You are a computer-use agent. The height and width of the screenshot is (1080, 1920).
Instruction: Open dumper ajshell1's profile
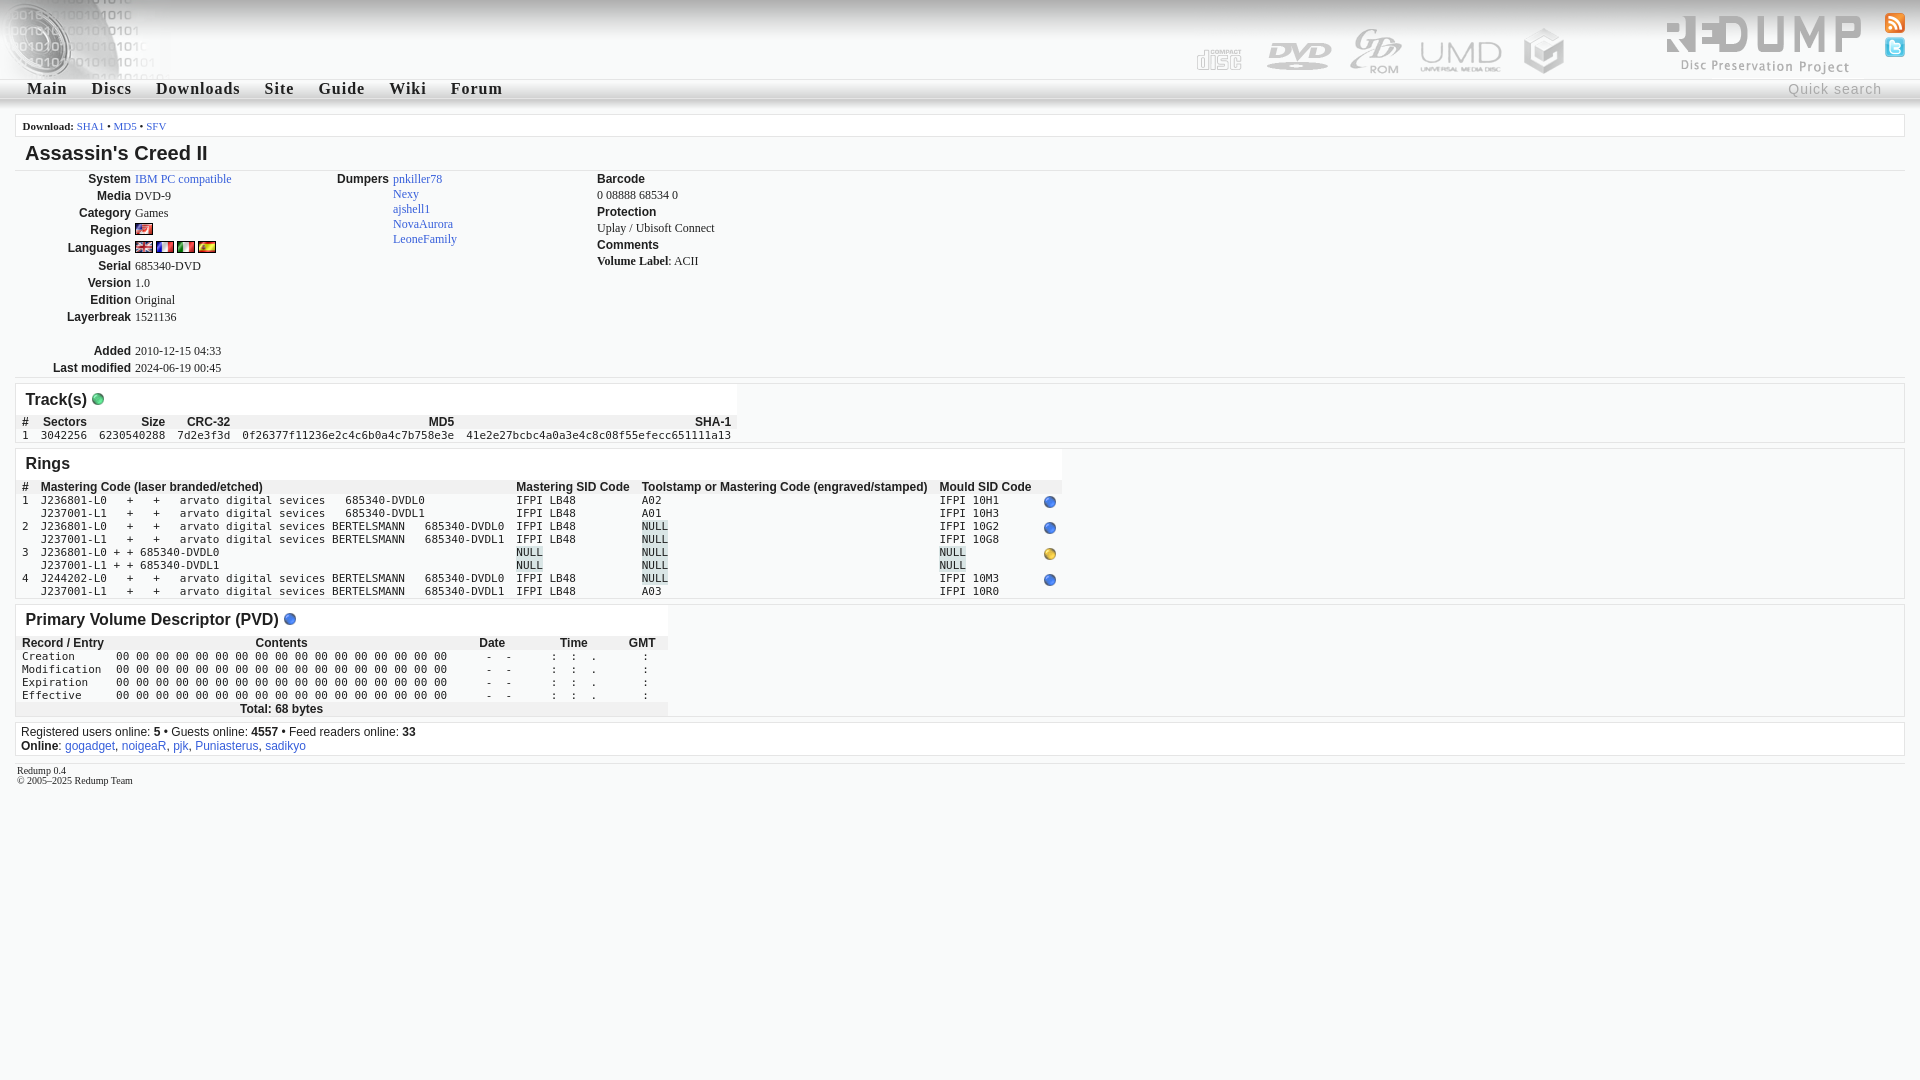coord(411,209)
